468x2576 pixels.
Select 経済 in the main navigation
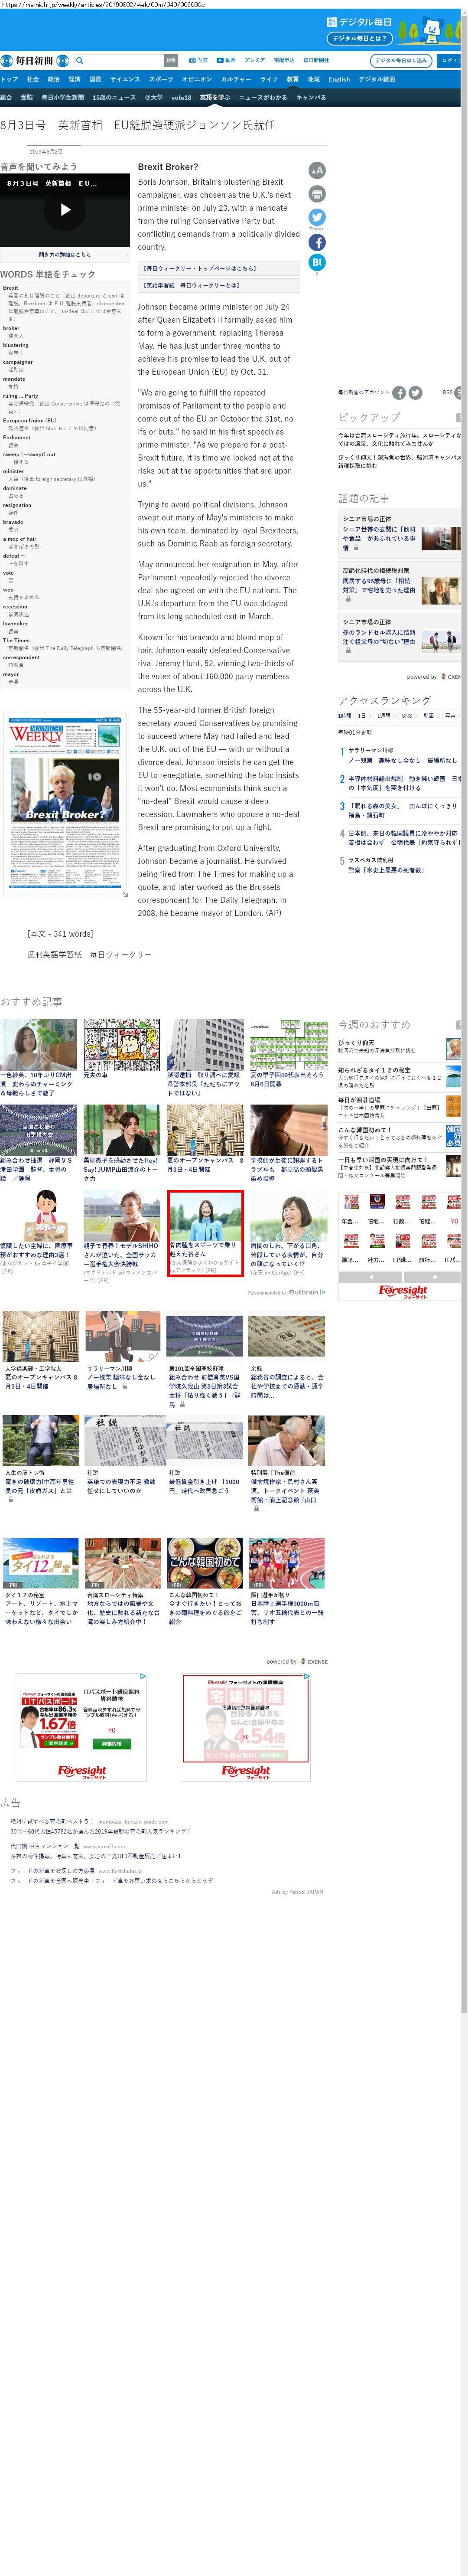click(75, 79)
